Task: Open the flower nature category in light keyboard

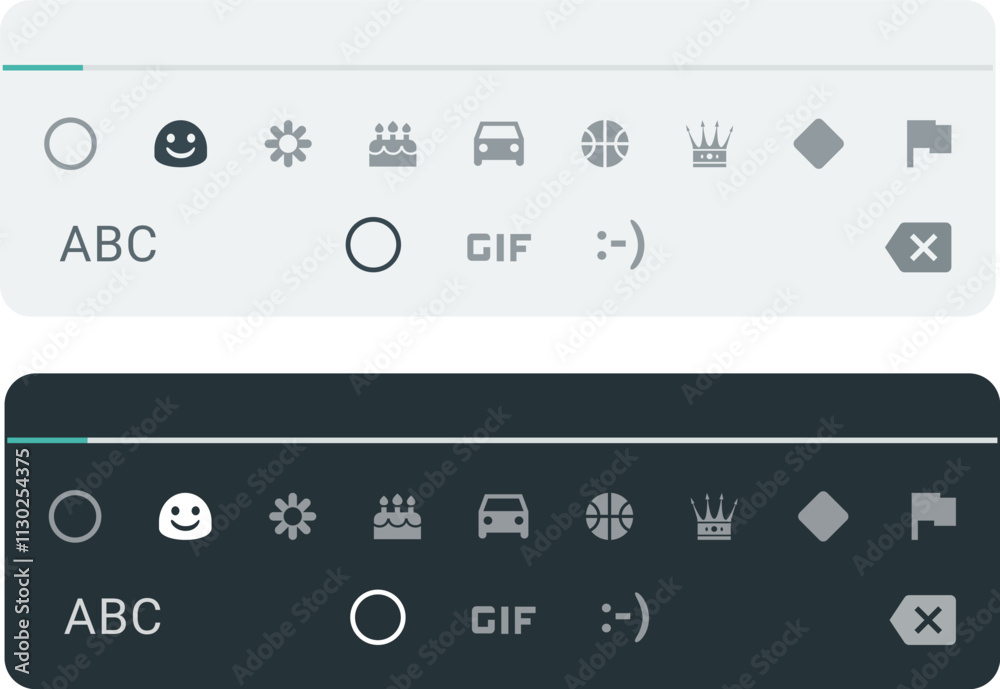Action: point(288,144)
